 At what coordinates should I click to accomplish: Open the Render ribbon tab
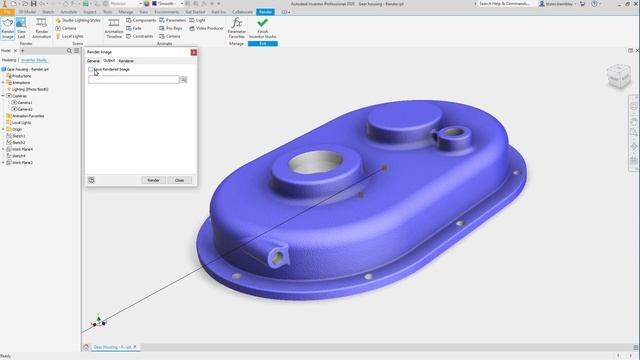(265, 12)
